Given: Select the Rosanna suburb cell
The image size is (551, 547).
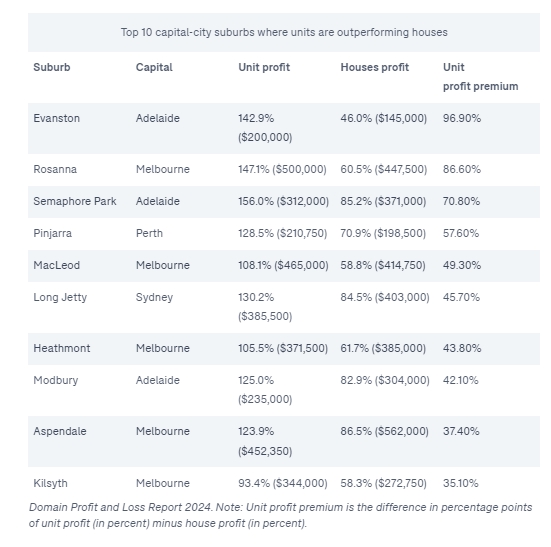Looking at the screenshot, I should 55,169.
